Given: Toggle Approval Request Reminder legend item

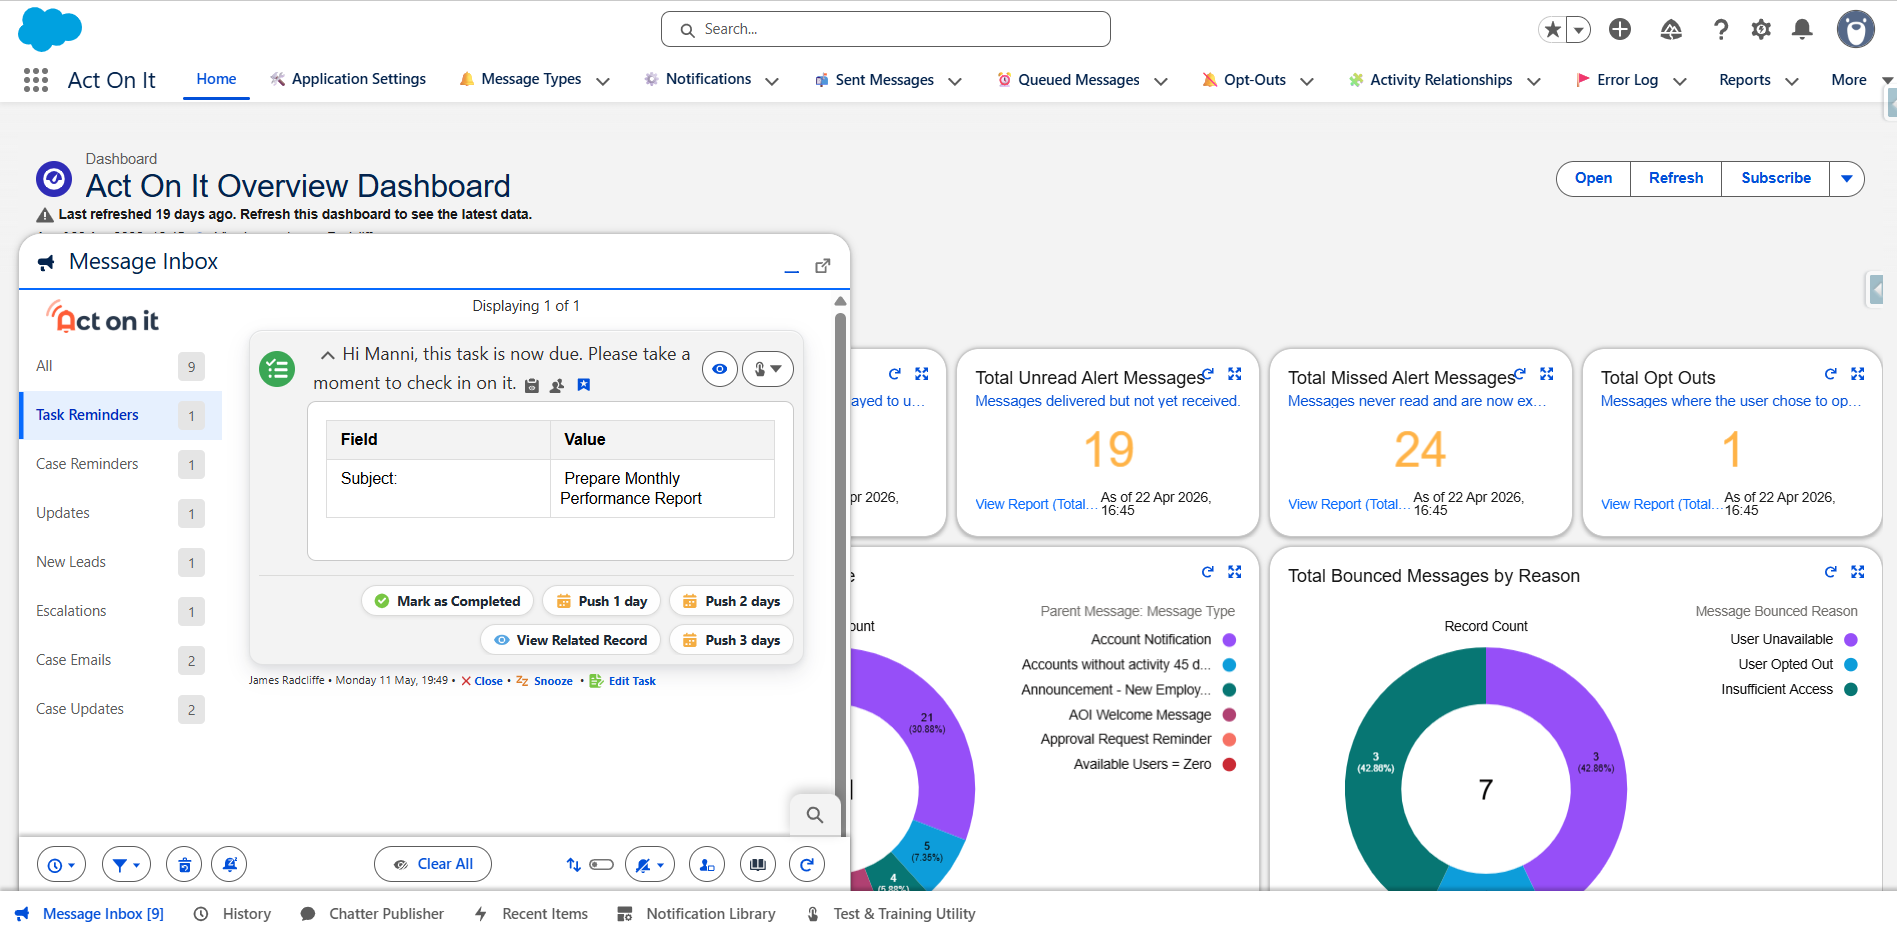Looking at the screenshot, I should [1138, 740].
